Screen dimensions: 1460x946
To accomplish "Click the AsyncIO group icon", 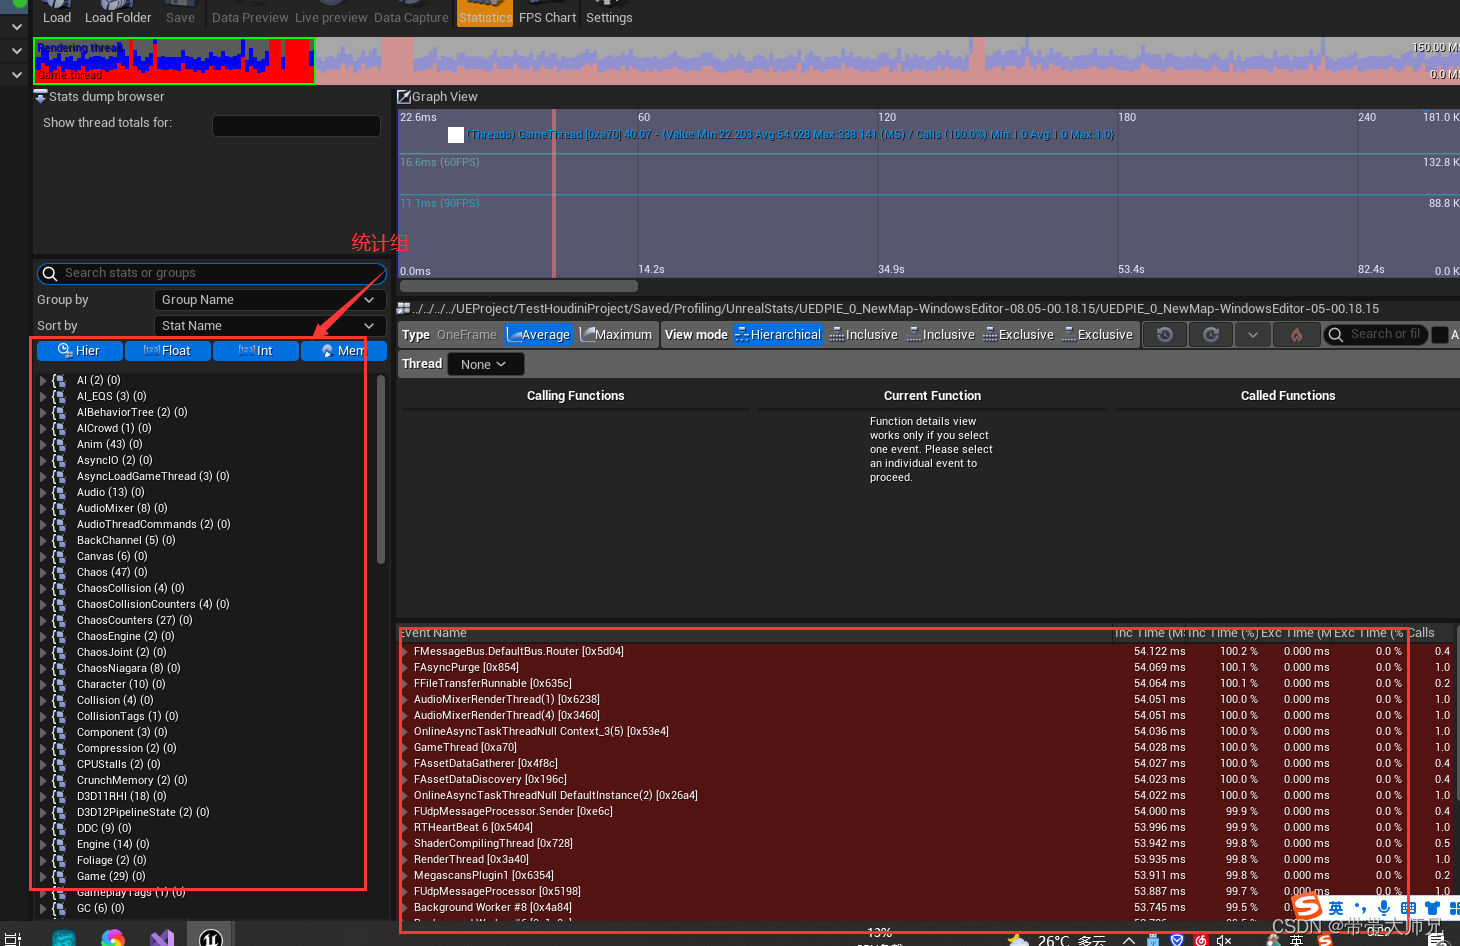I will (x=59, y=460).
